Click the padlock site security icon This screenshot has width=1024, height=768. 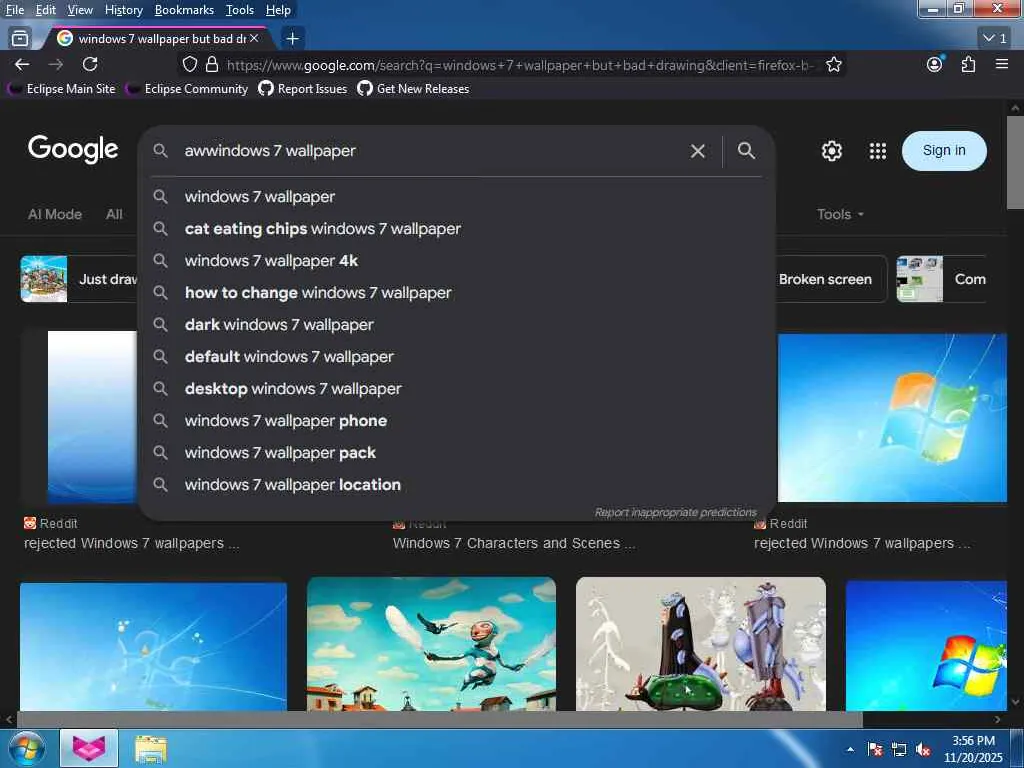point(212,64)
